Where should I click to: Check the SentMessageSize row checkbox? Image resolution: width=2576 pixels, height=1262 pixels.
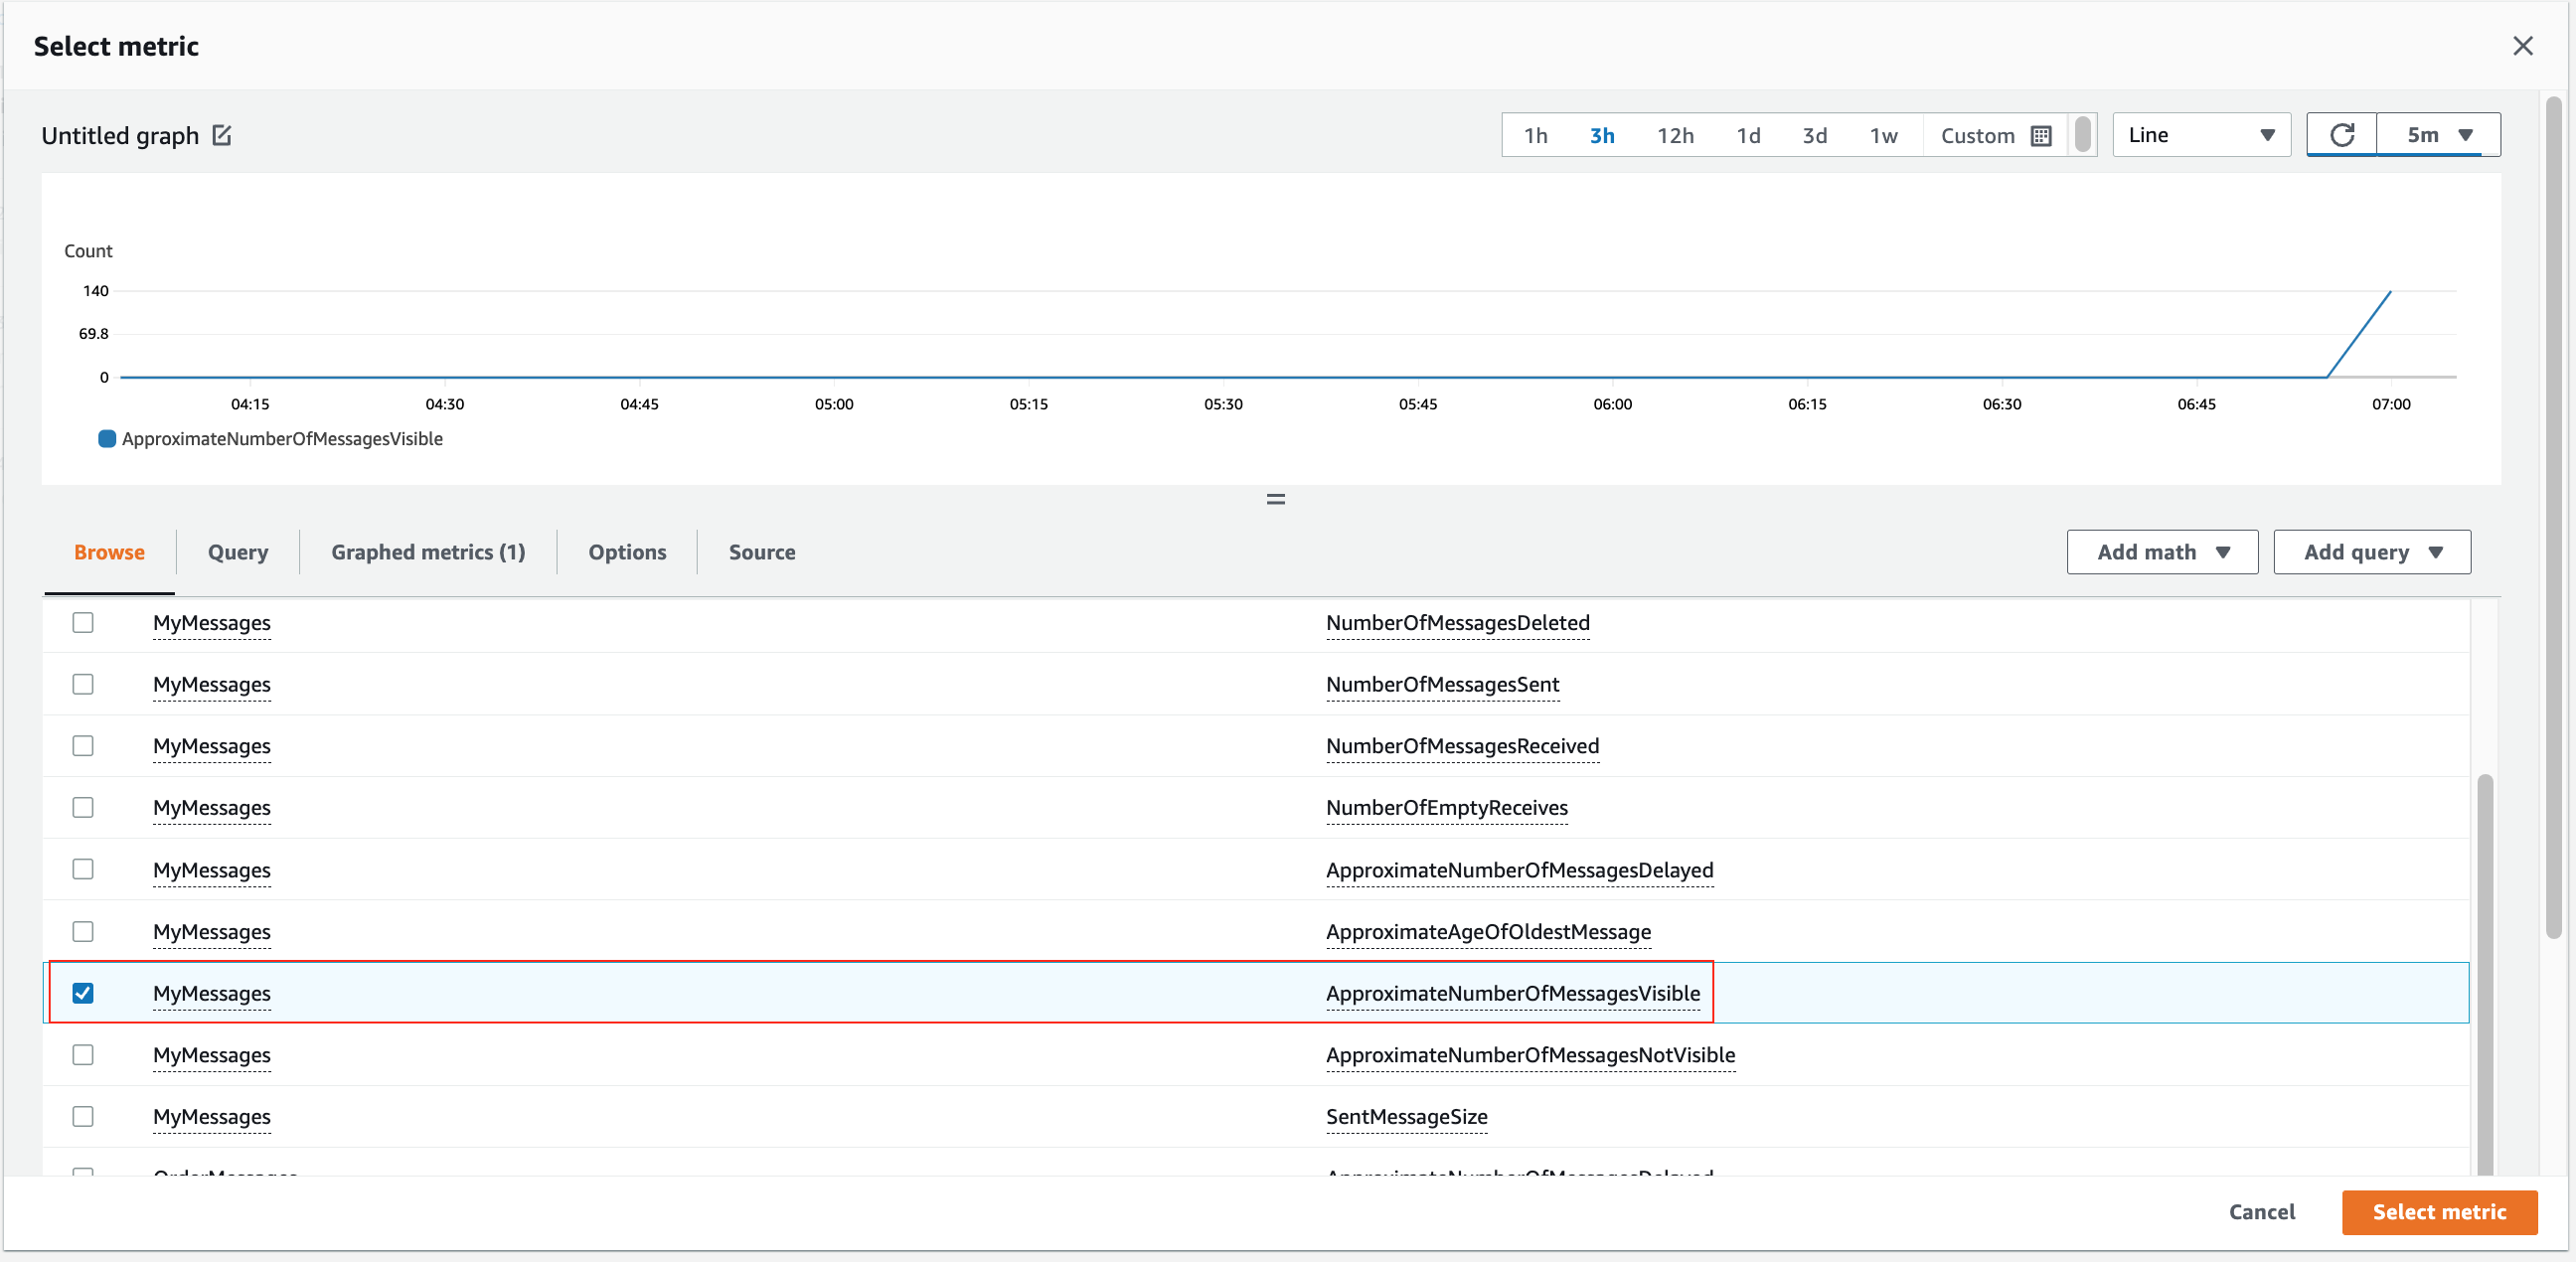coord(83,1116)
